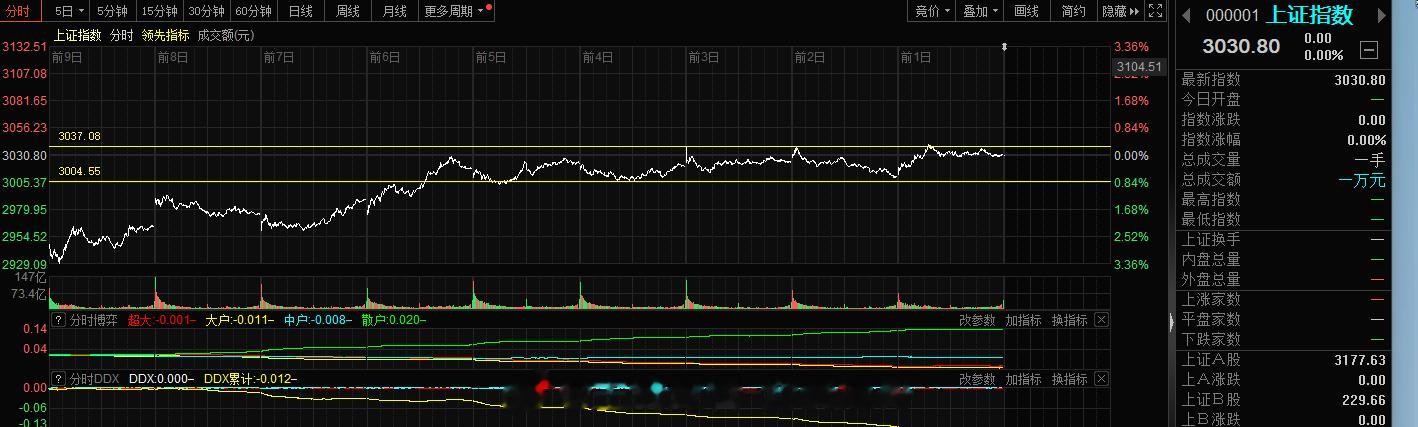Click 总成交额 row in quote panel
The height and width of the screenshot is (427, 1418).
1283,180
